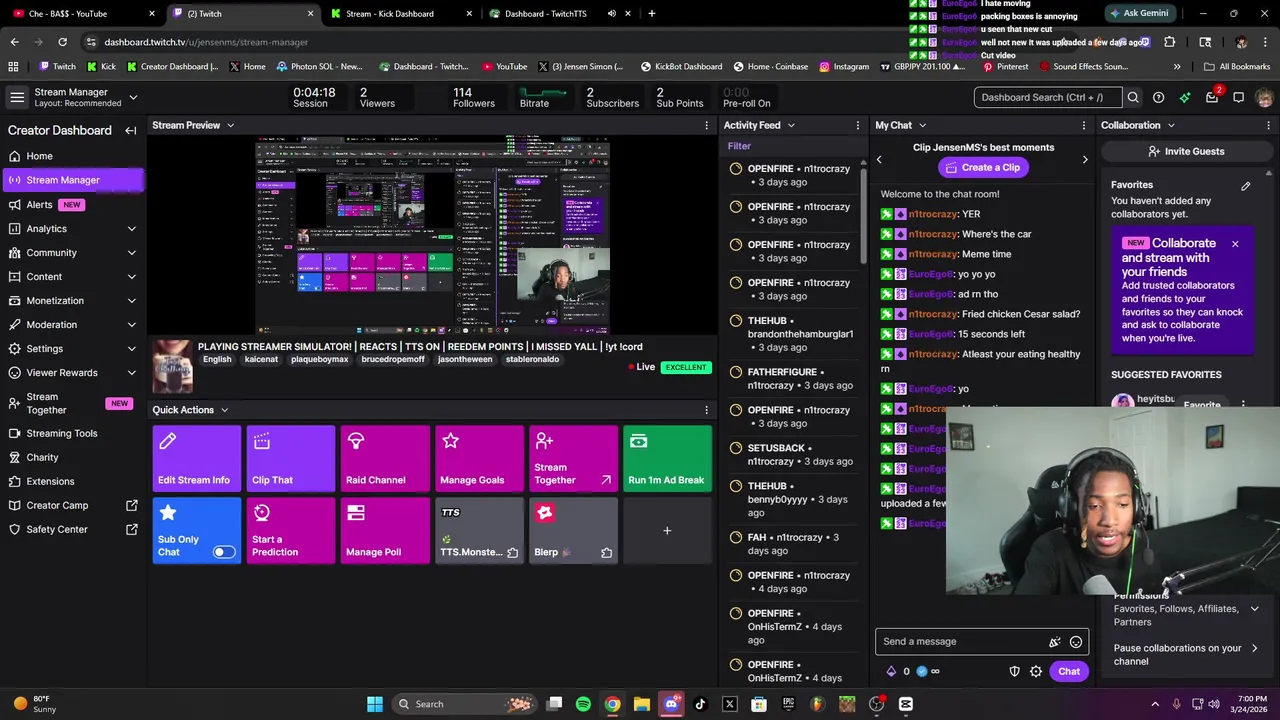
Task: Open the Stream Manager layout dropdown
Action: click(x=133, y=97)
